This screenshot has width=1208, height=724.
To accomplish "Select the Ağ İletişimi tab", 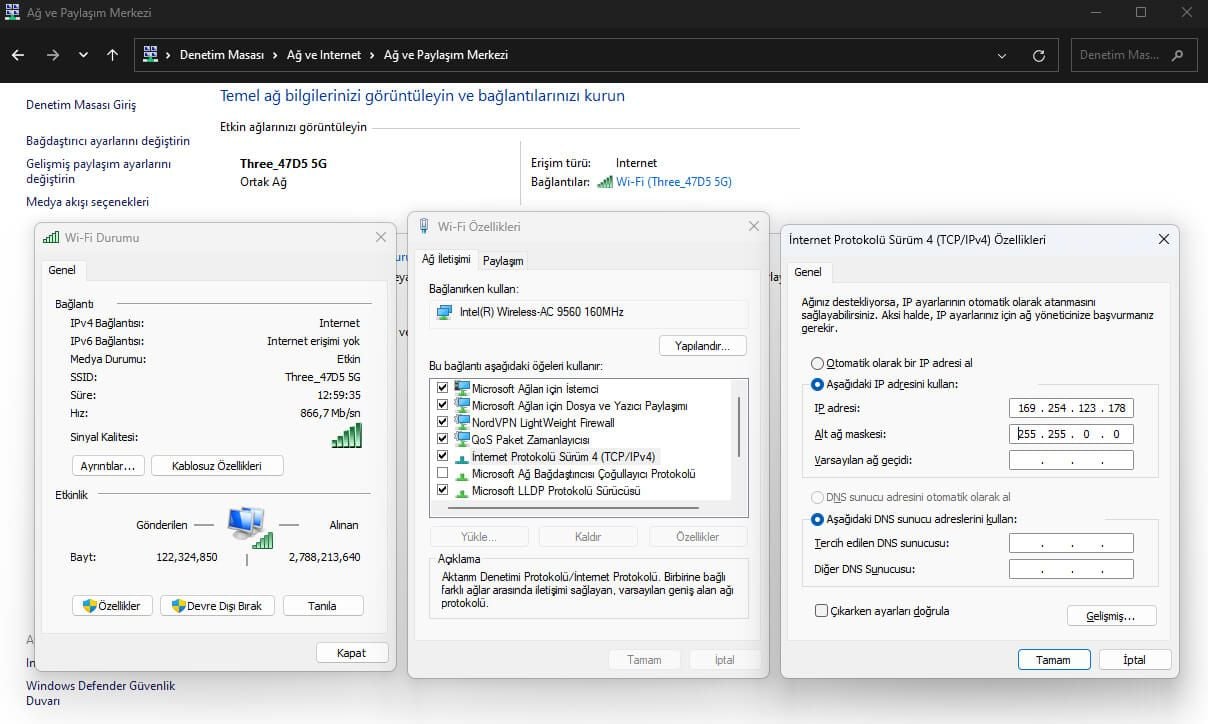I will pos(446,259).
